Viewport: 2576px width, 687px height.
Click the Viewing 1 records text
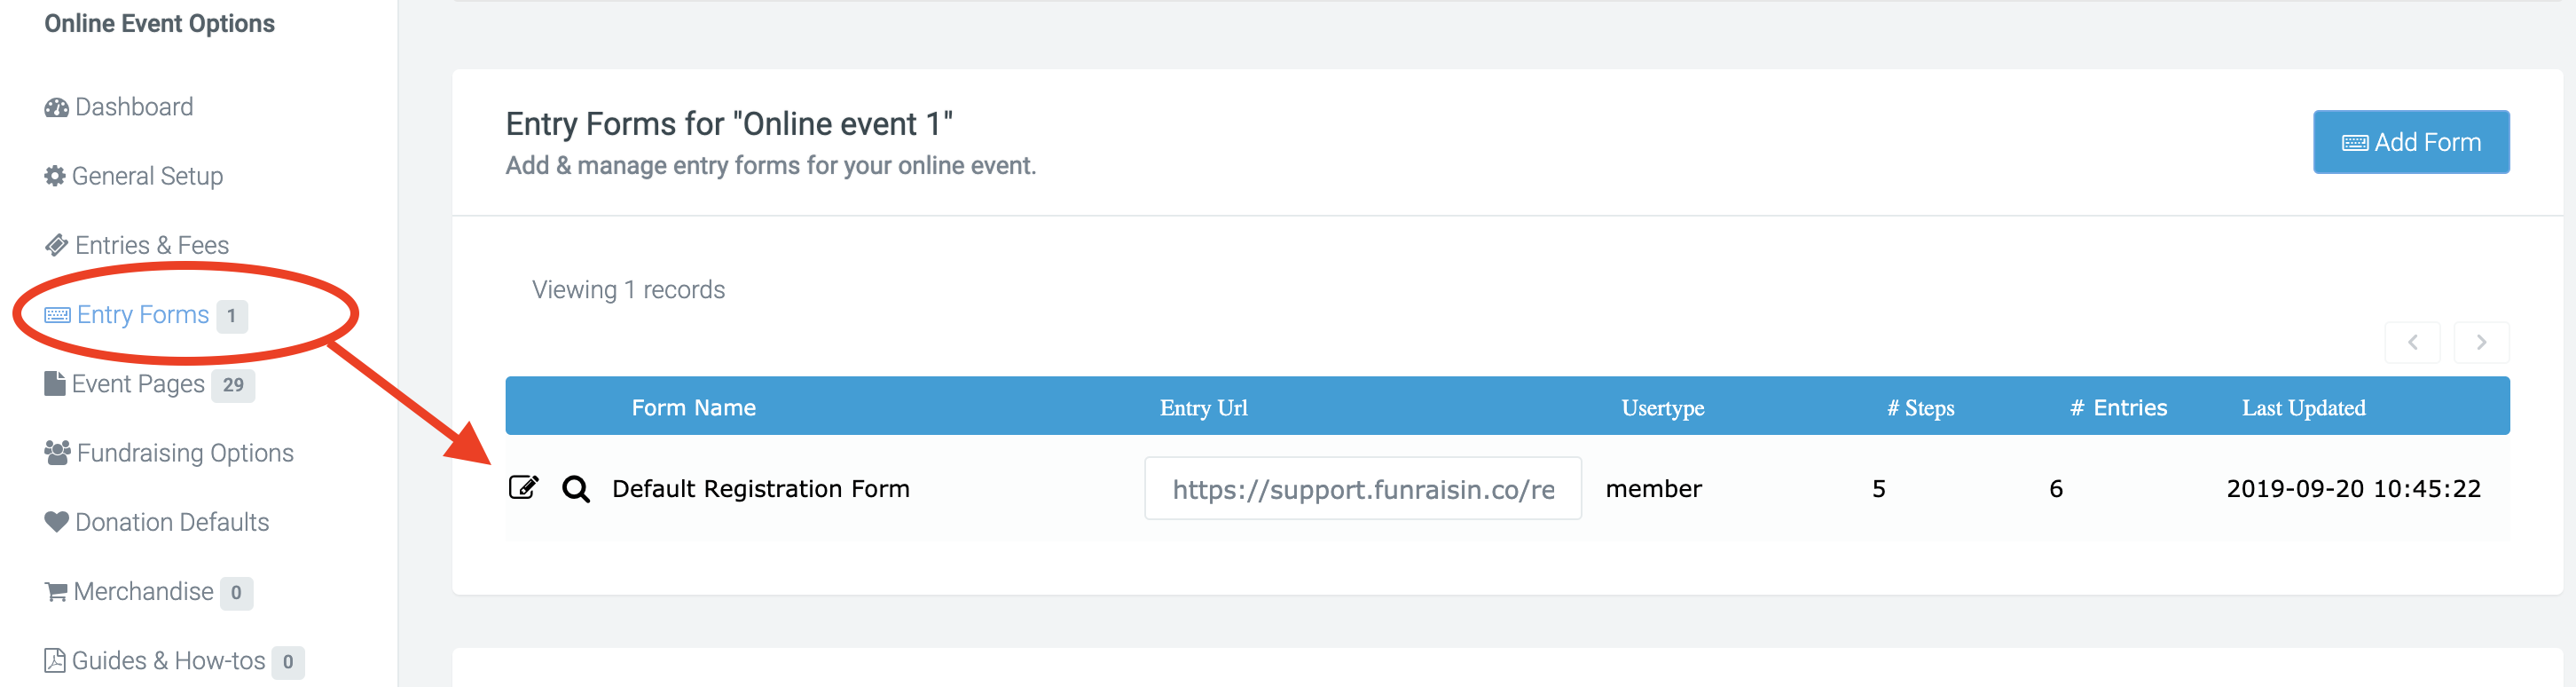[x=628, y=290]
